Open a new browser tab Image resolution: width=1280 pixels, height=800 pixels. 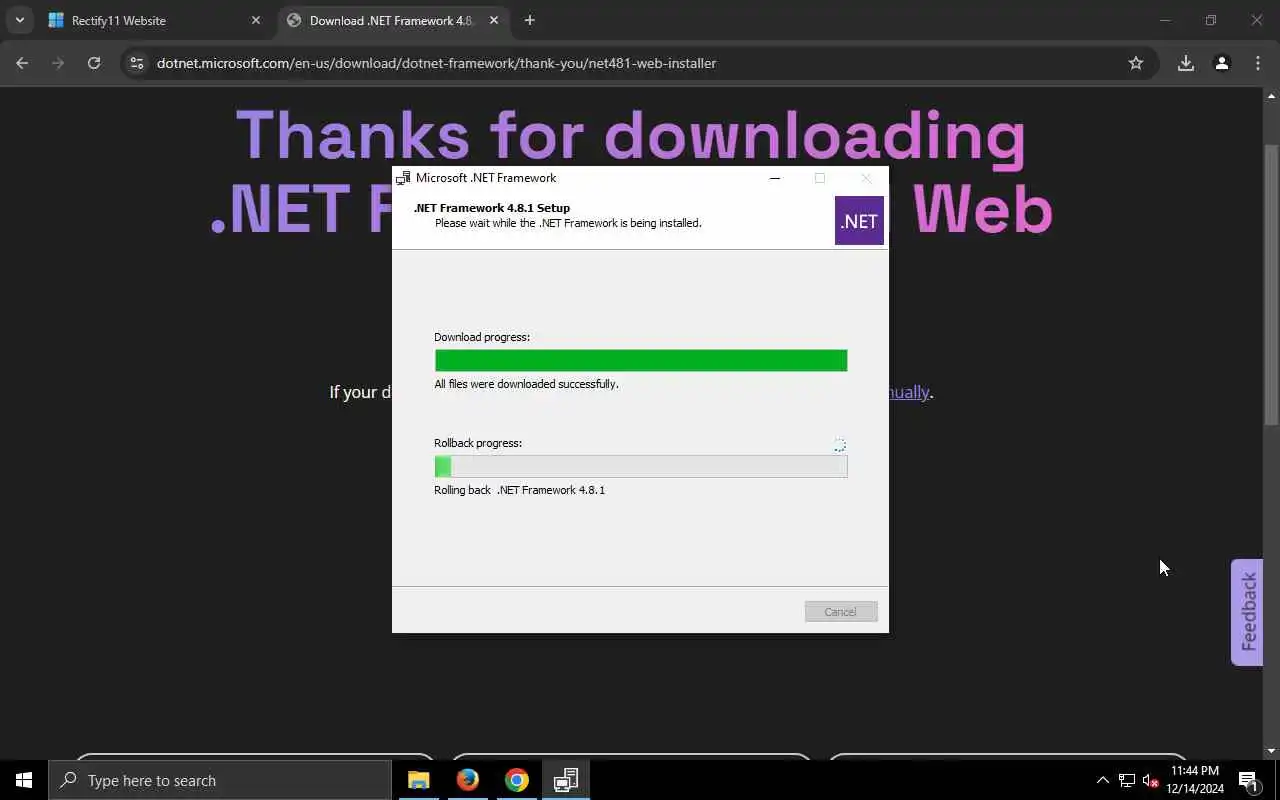point(530,20)
